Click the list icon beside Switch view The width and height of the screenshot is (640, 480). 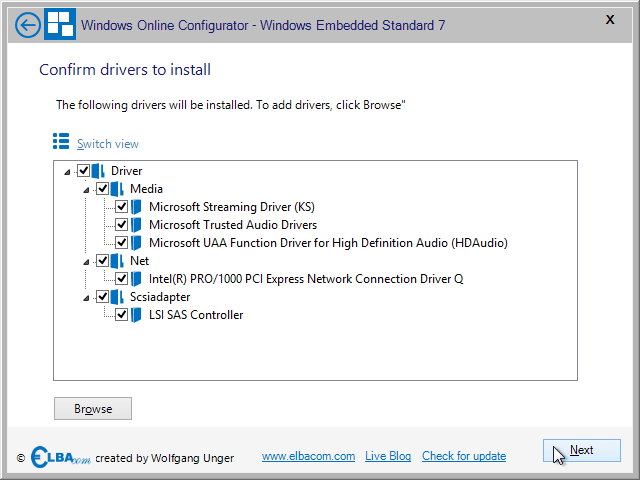[x=61, y=141]
